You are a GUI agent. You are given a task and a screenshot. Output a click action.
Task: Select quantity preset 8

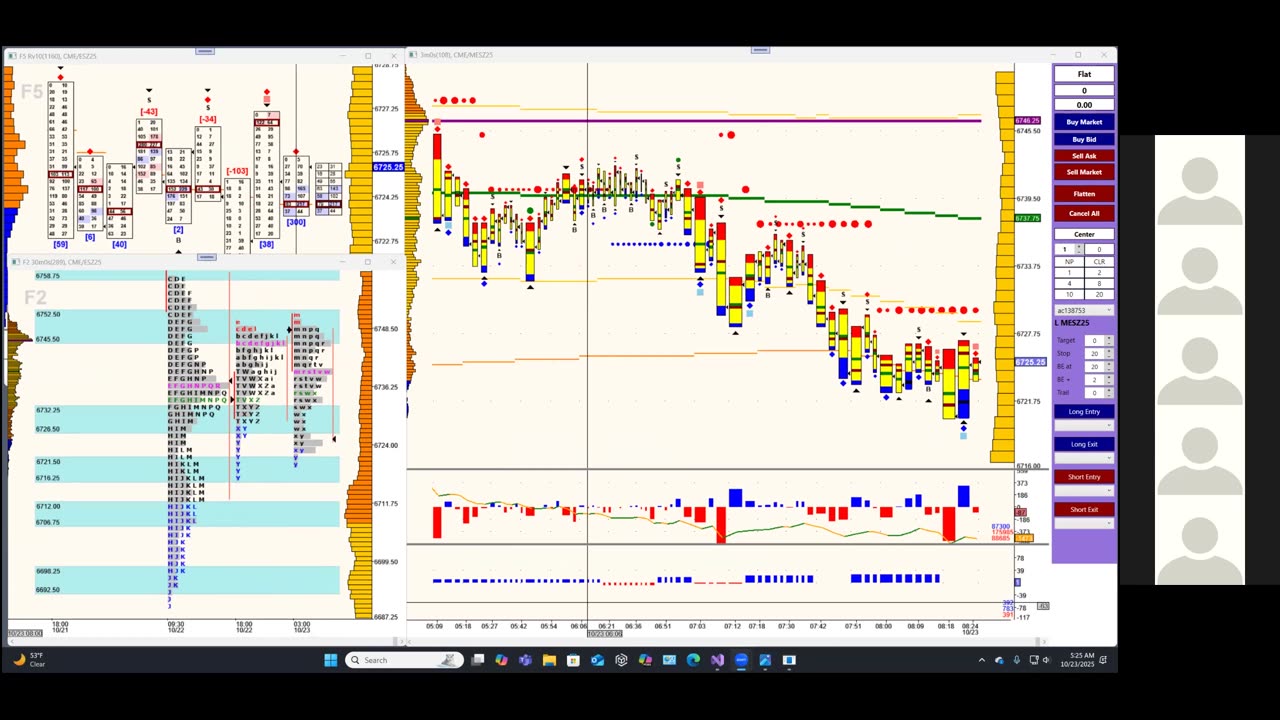(x=1099, y=284)
